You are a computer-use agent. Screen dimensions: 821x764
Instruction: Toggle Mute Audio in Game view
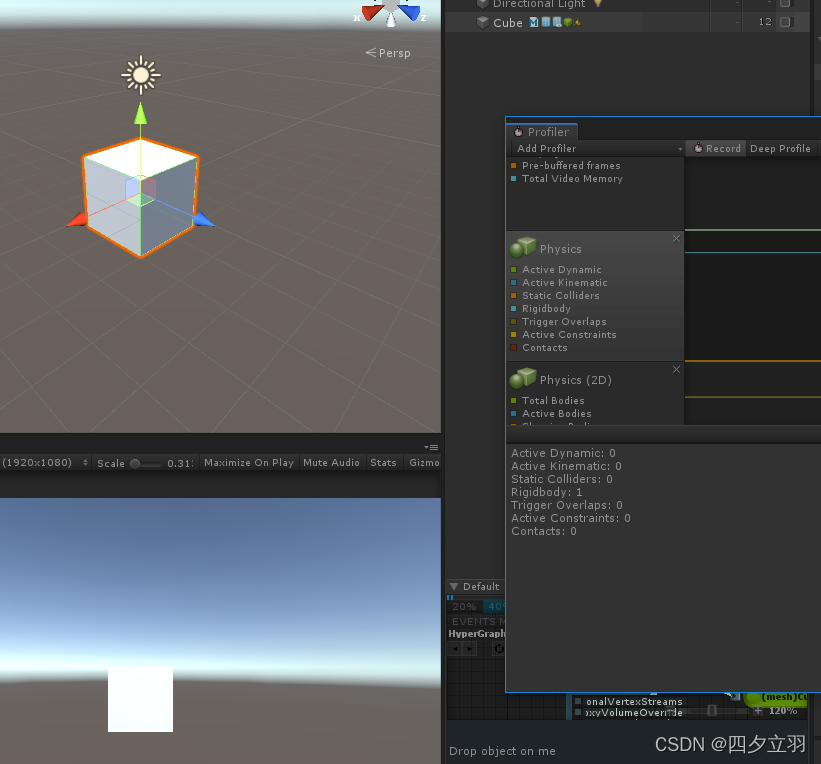click(331, 463)
